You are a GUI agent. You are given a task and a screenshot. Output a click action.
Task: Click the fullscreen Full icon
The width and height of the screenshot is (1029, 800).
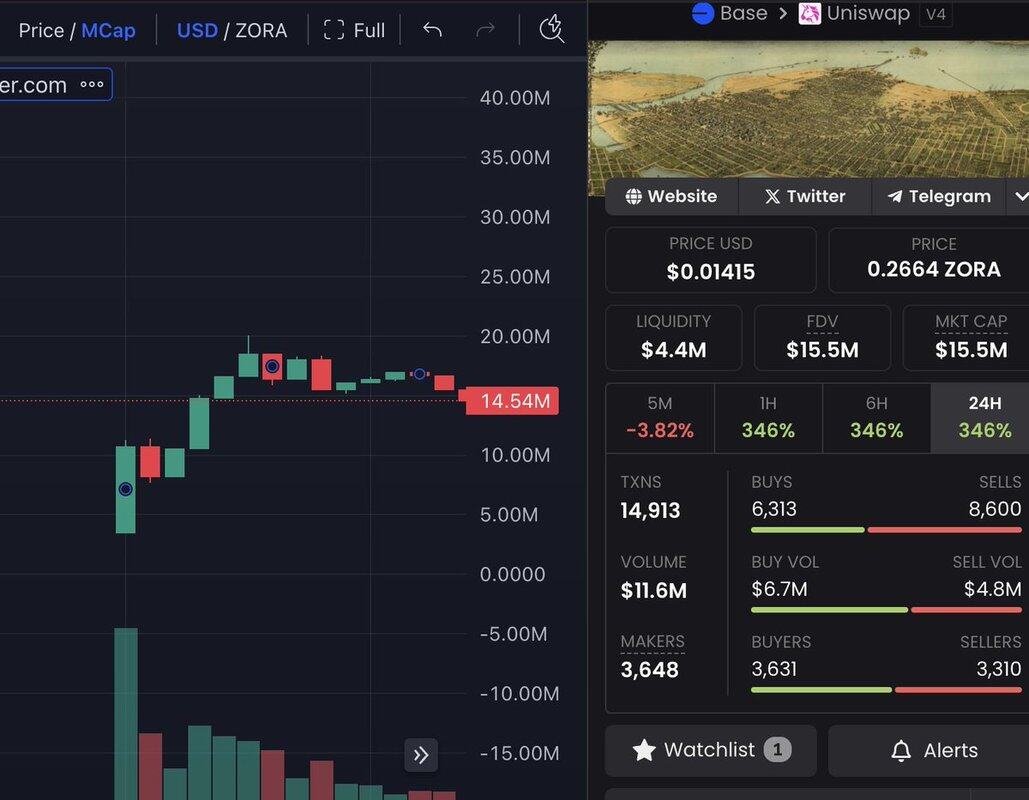334,30
